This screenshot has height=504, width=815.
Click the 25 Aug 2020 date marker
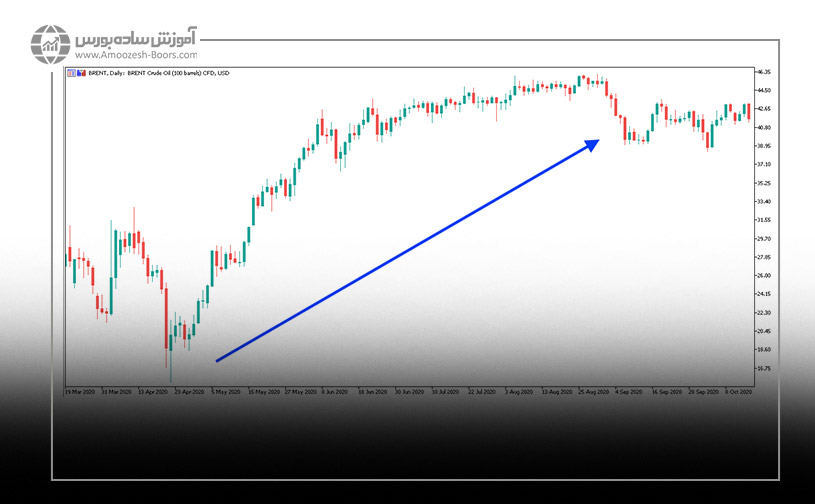click(592, 392)
